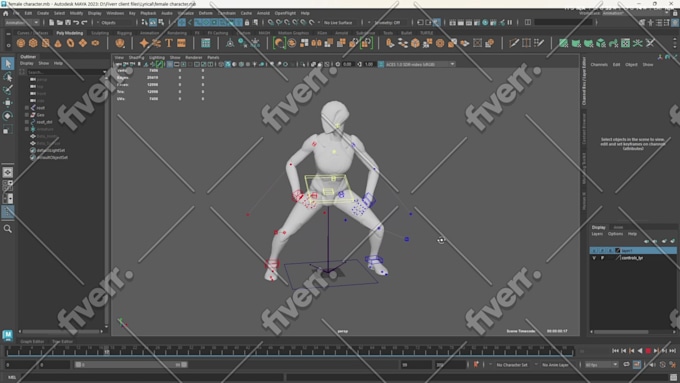Click the lock selection padlock icon
The height and width of the screenshot is (383, 680).
point(247,23)
